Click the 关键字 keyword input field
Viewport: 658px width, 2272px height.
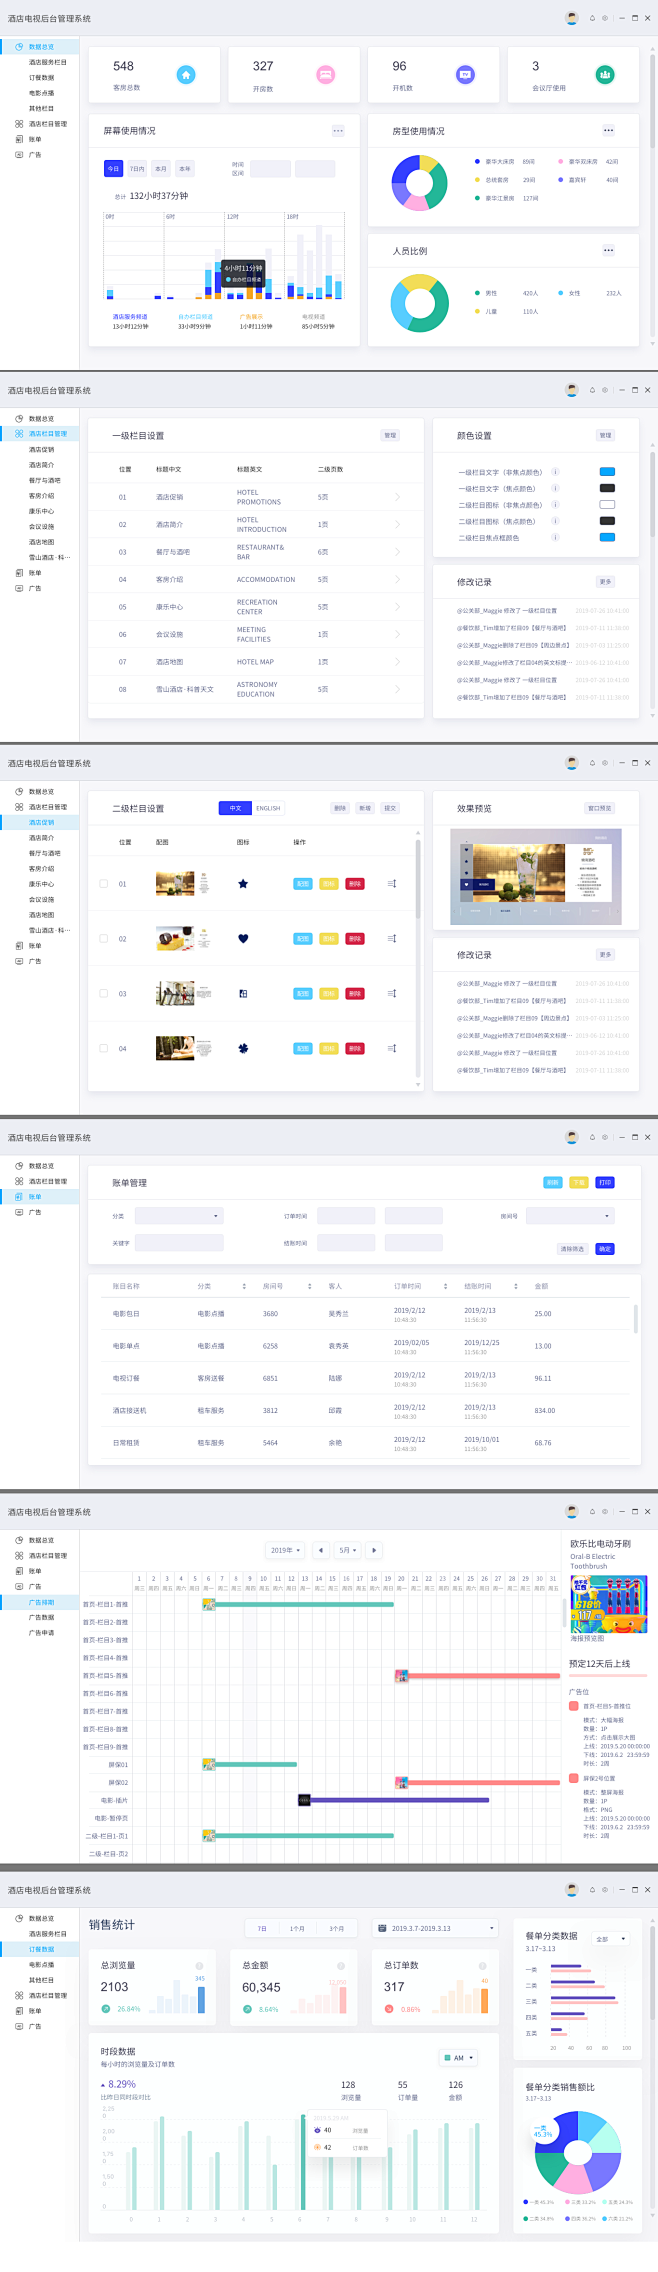click(179, 1243)
